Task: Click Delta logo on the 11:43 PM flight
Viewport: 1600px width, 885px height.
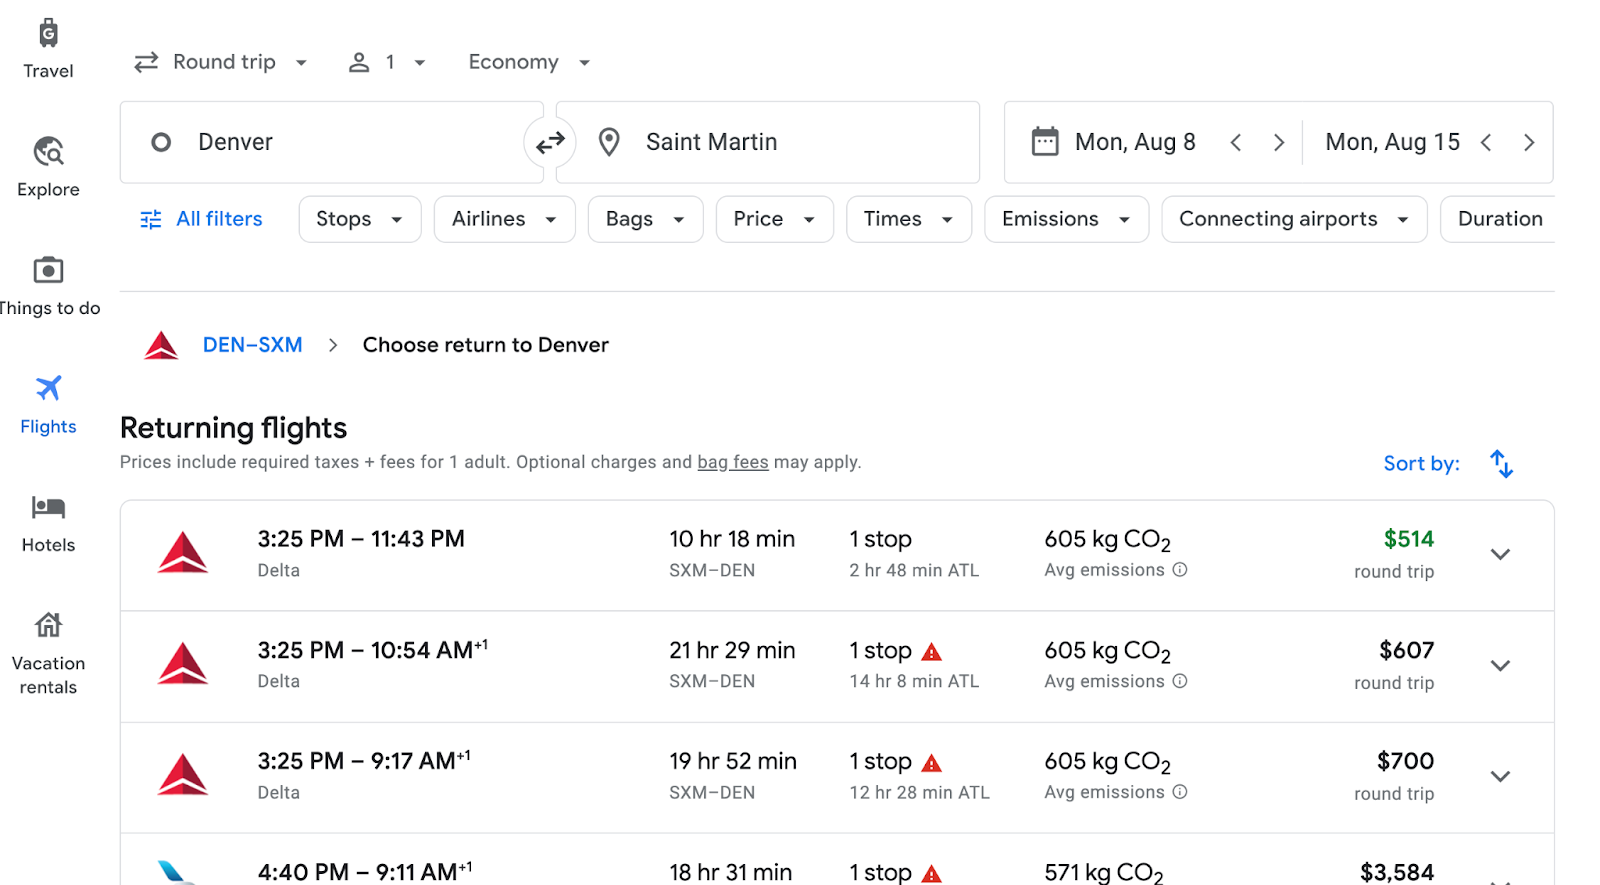Action: (183, 553)
